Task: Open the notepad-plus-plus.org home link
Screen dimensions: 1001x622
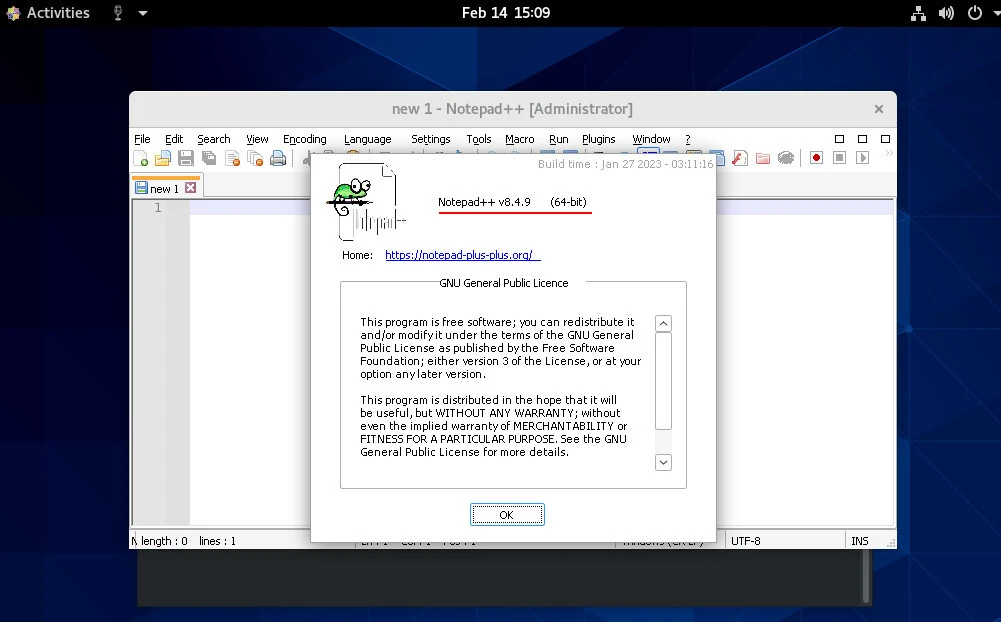Action: click(x=458, y=255)
